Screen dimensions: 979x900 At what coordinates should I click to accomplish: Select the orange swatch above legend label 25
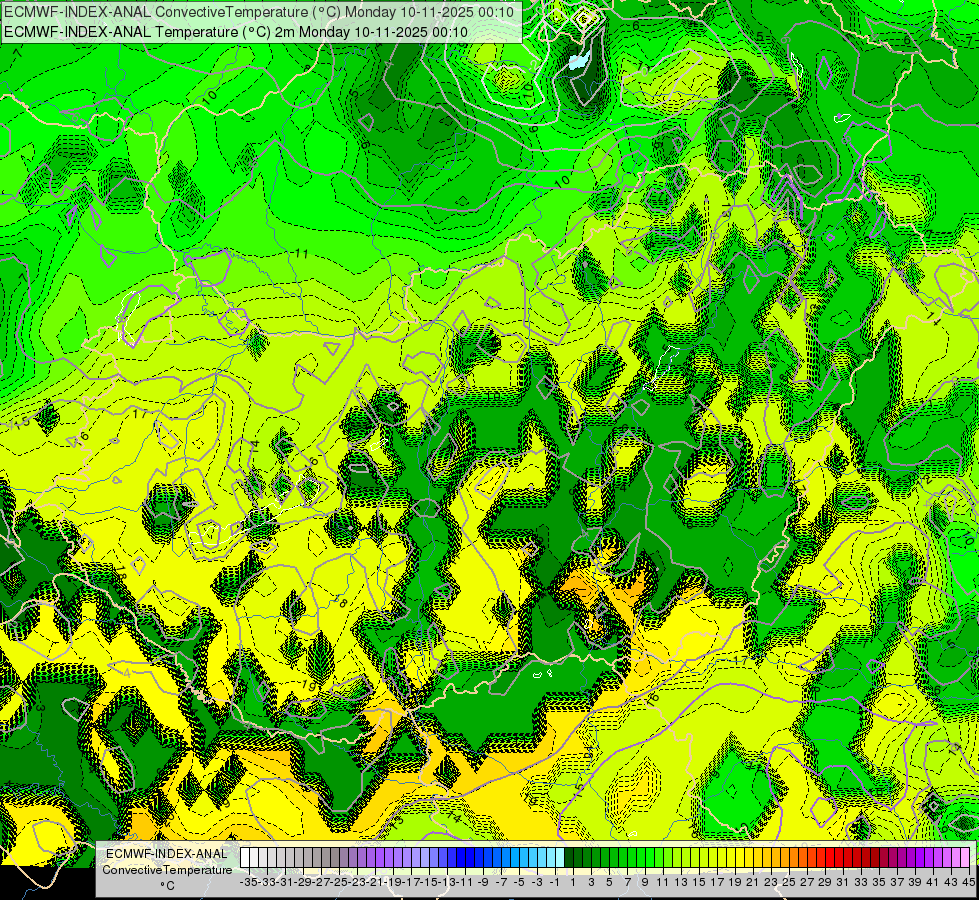point(784,857)
